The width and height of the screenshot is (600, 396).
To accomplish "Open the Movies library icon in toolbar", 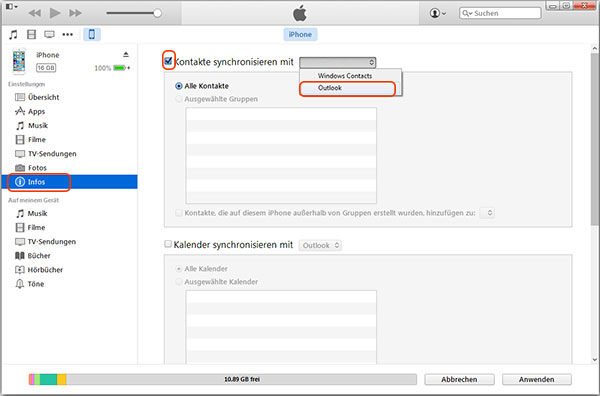I will tap(31, 34).
